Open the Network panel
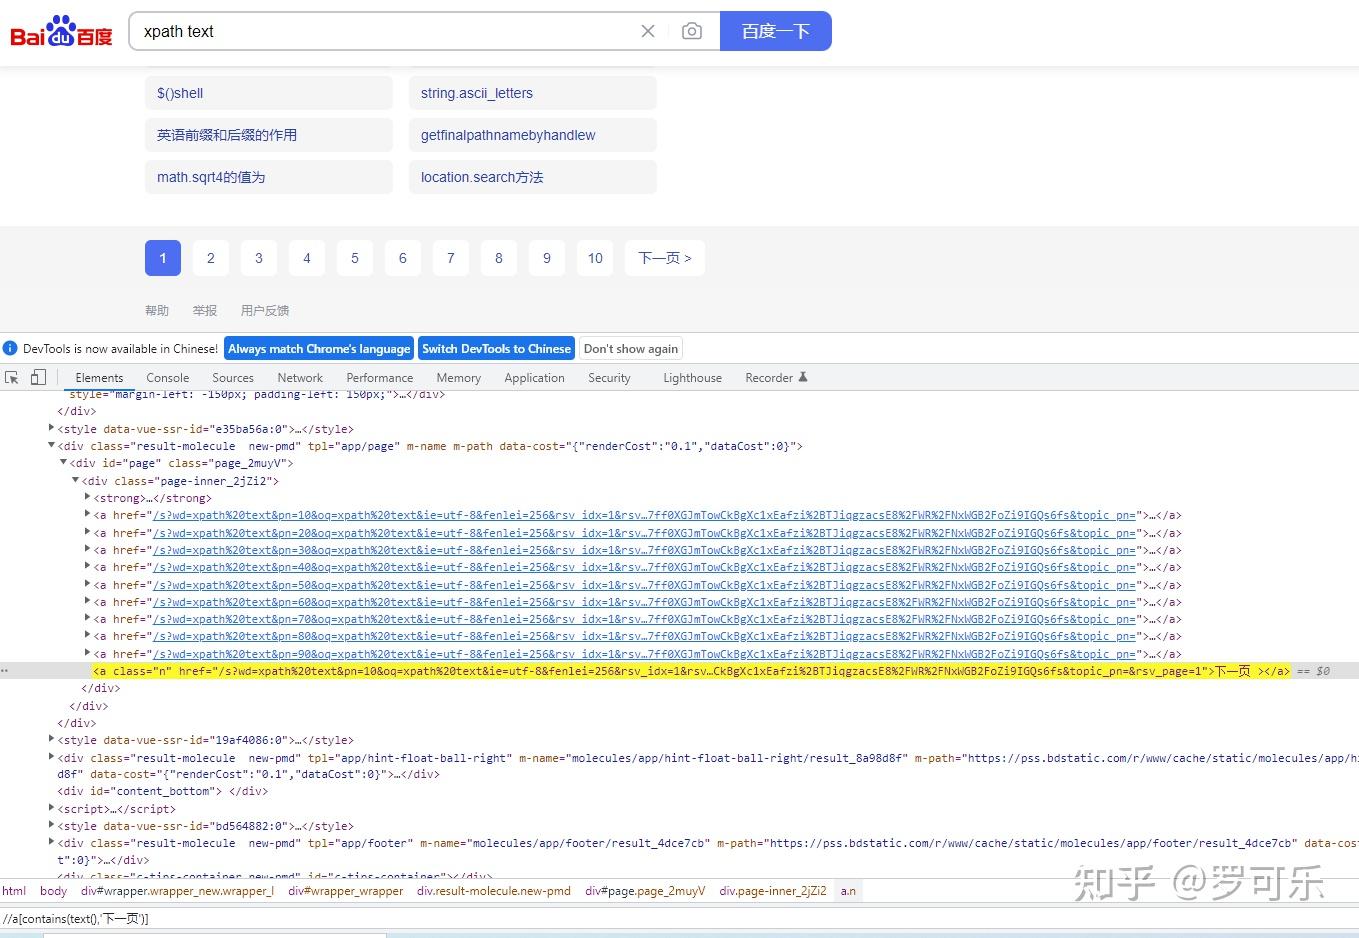1359x938 pixels. 300,378
